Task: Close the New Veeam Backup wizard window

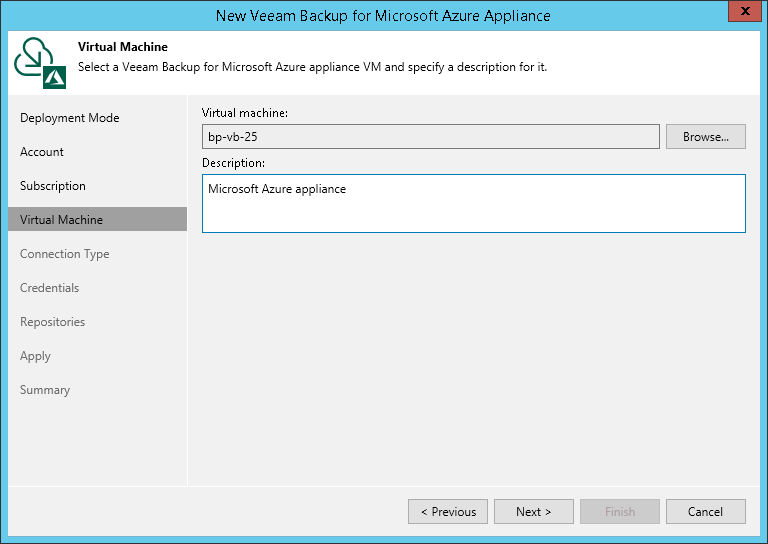Action: pos(744,11)
